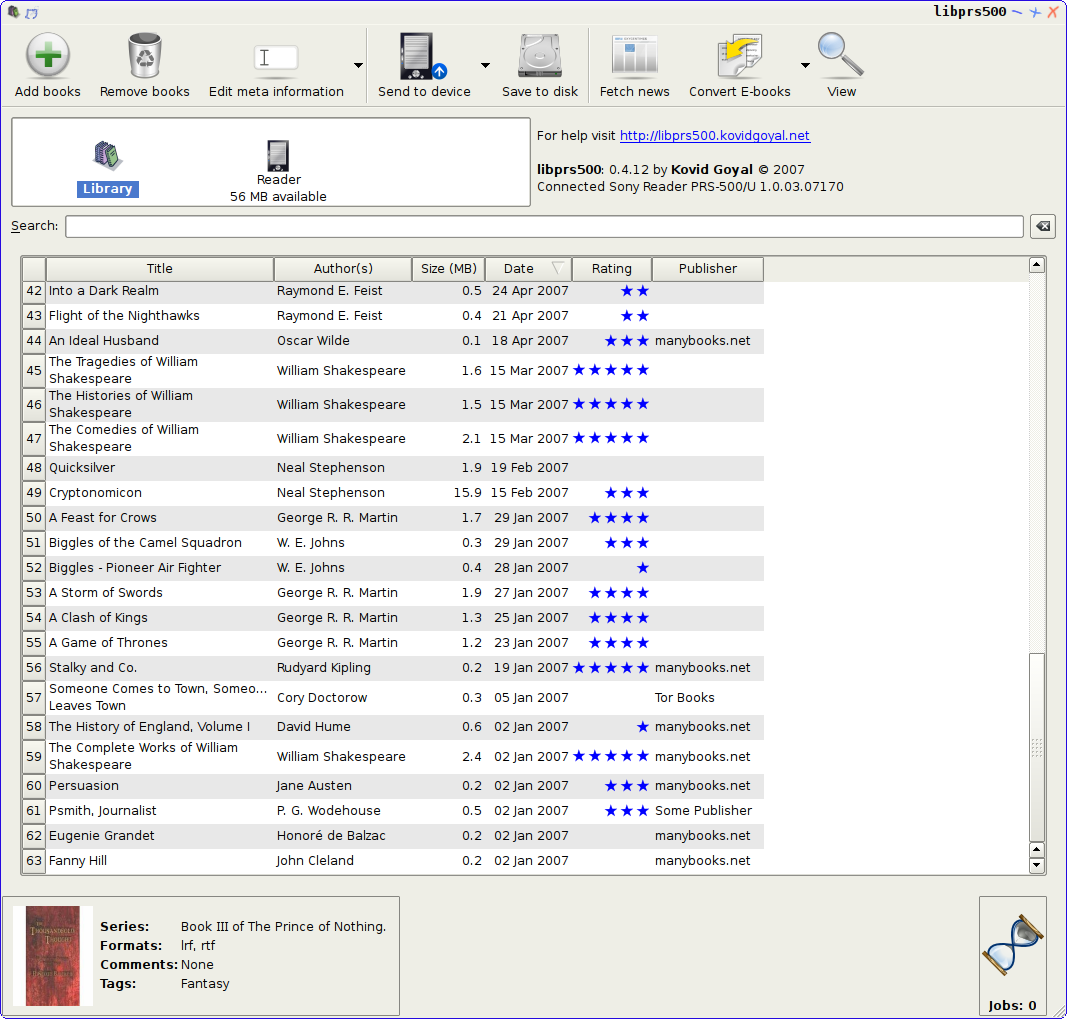
Task: Select 'The History of England, Volume I'
Action: tap(149, 727)
